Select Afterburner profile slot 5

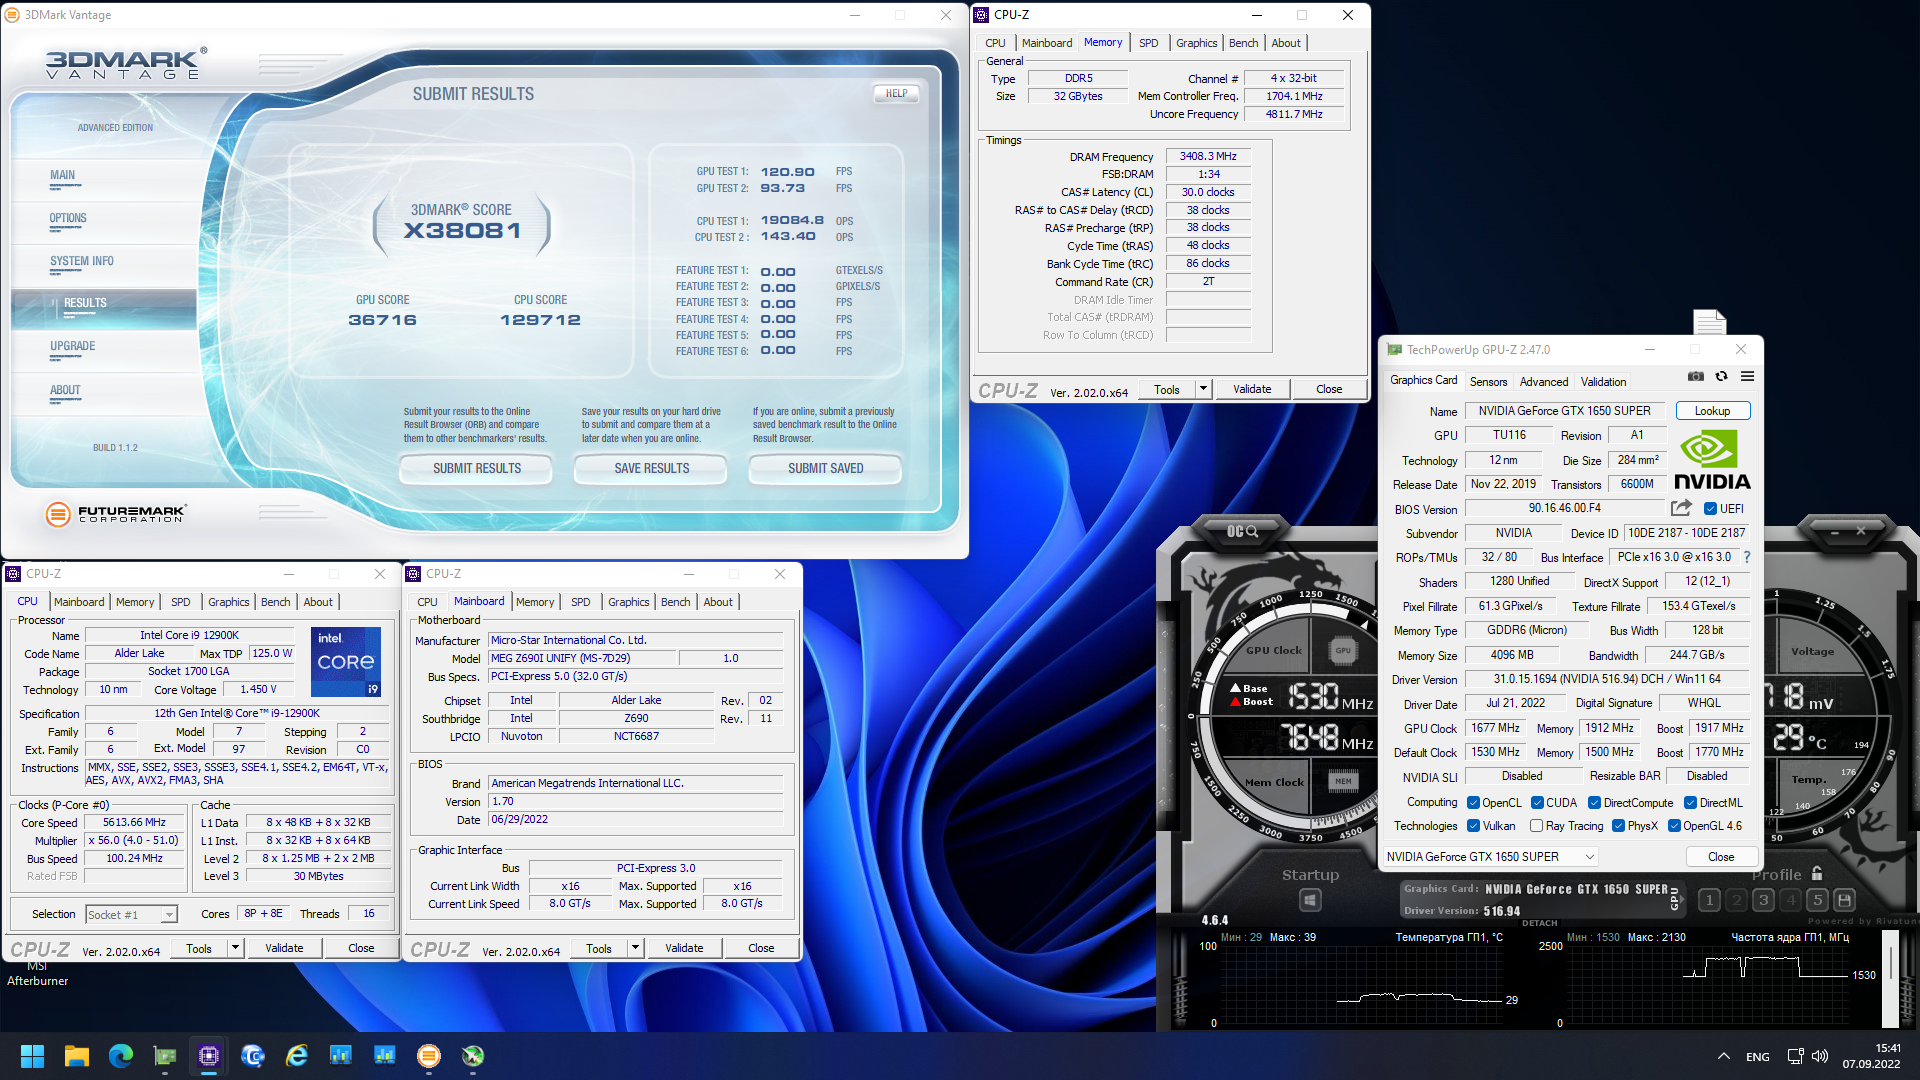[1818, 900]
